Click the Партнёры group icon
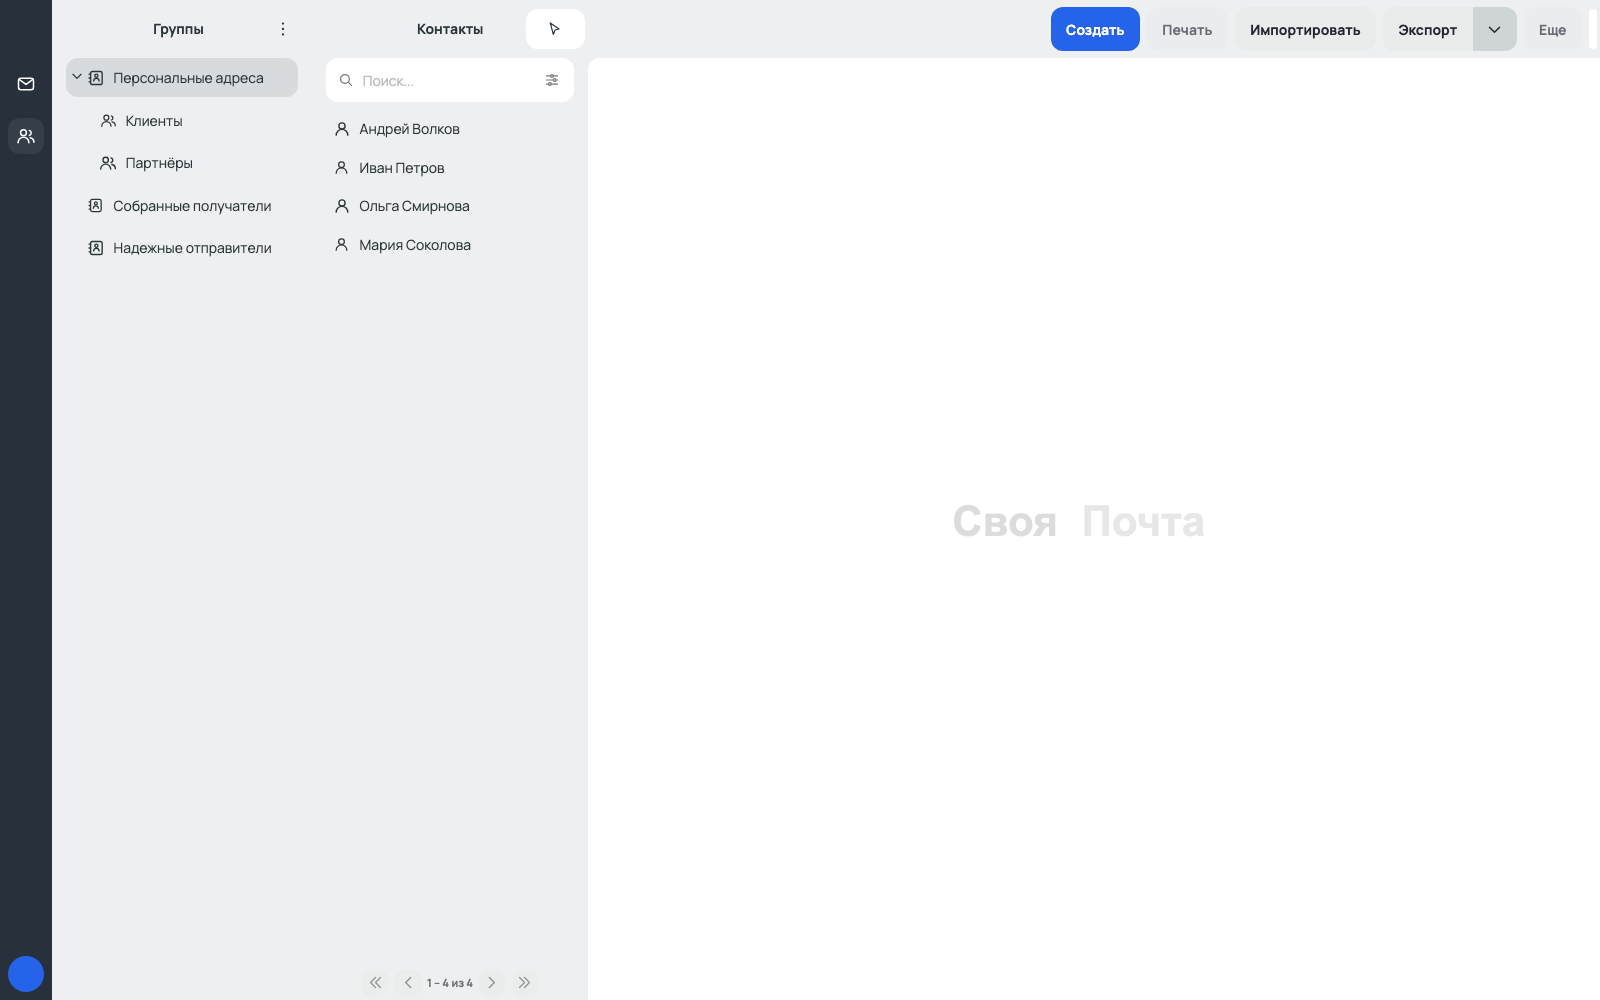 coord(108,163)
